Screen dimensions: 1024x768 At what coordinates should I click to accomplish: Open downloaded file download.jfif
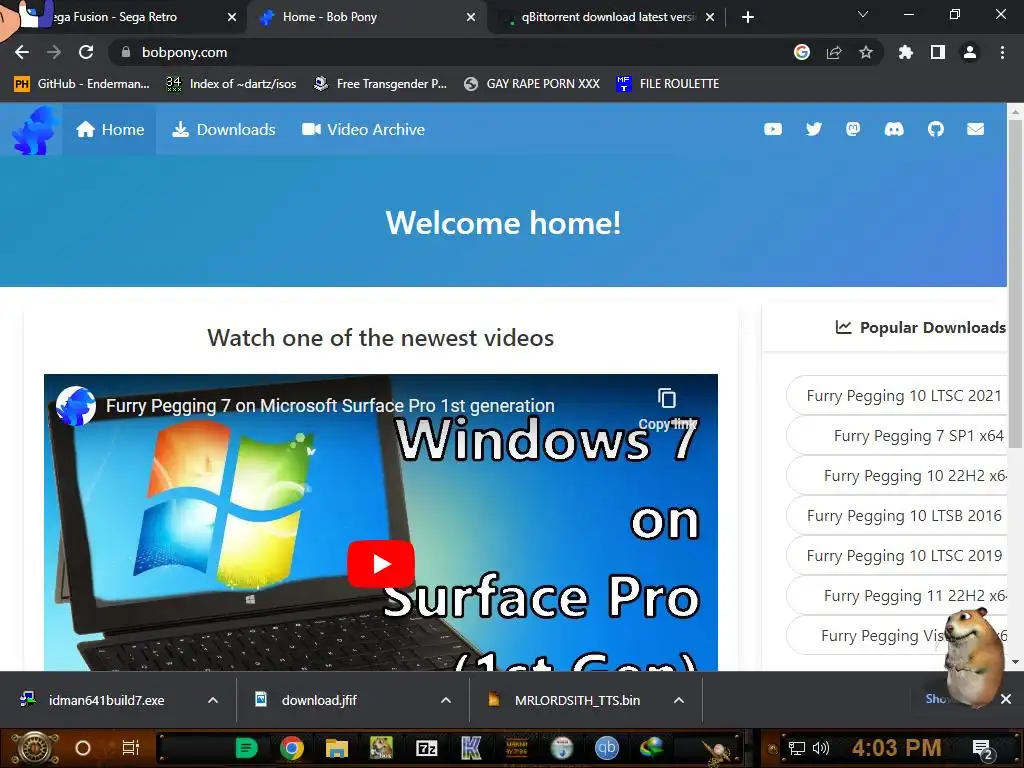click(319, 700)
